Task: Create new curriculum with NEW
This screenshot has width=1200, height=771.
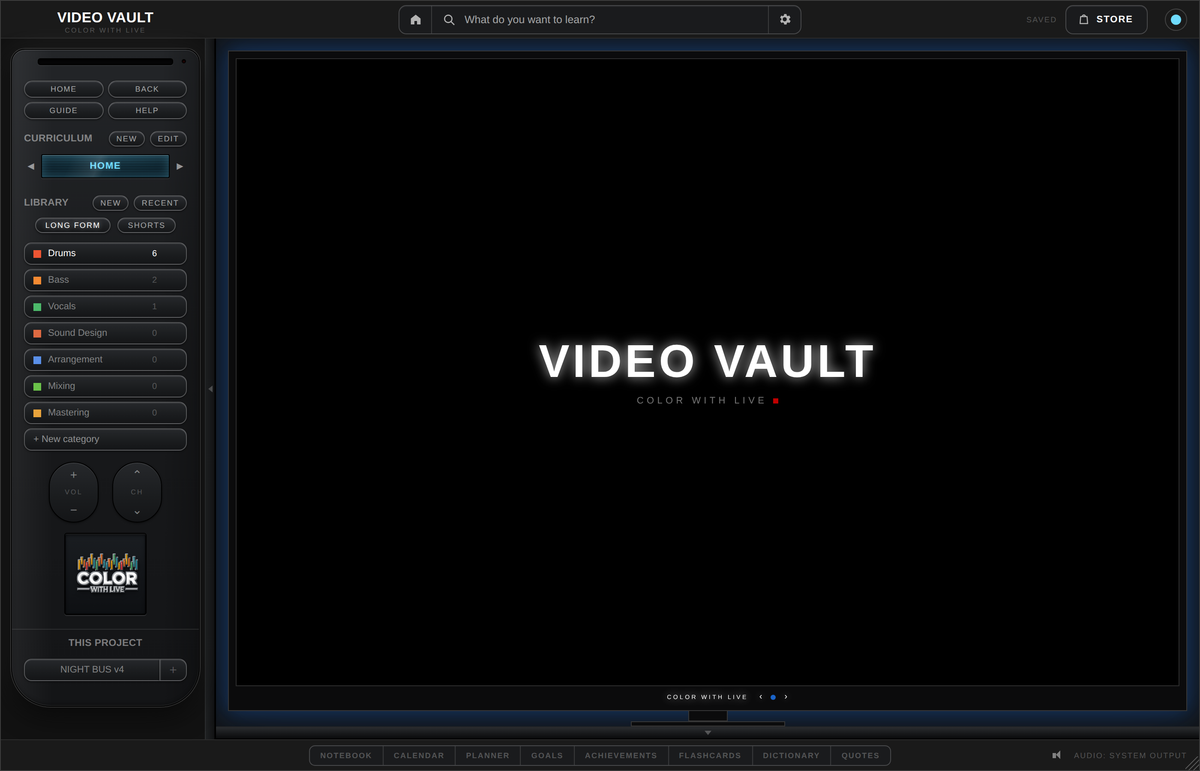Action: click(126, 139)
